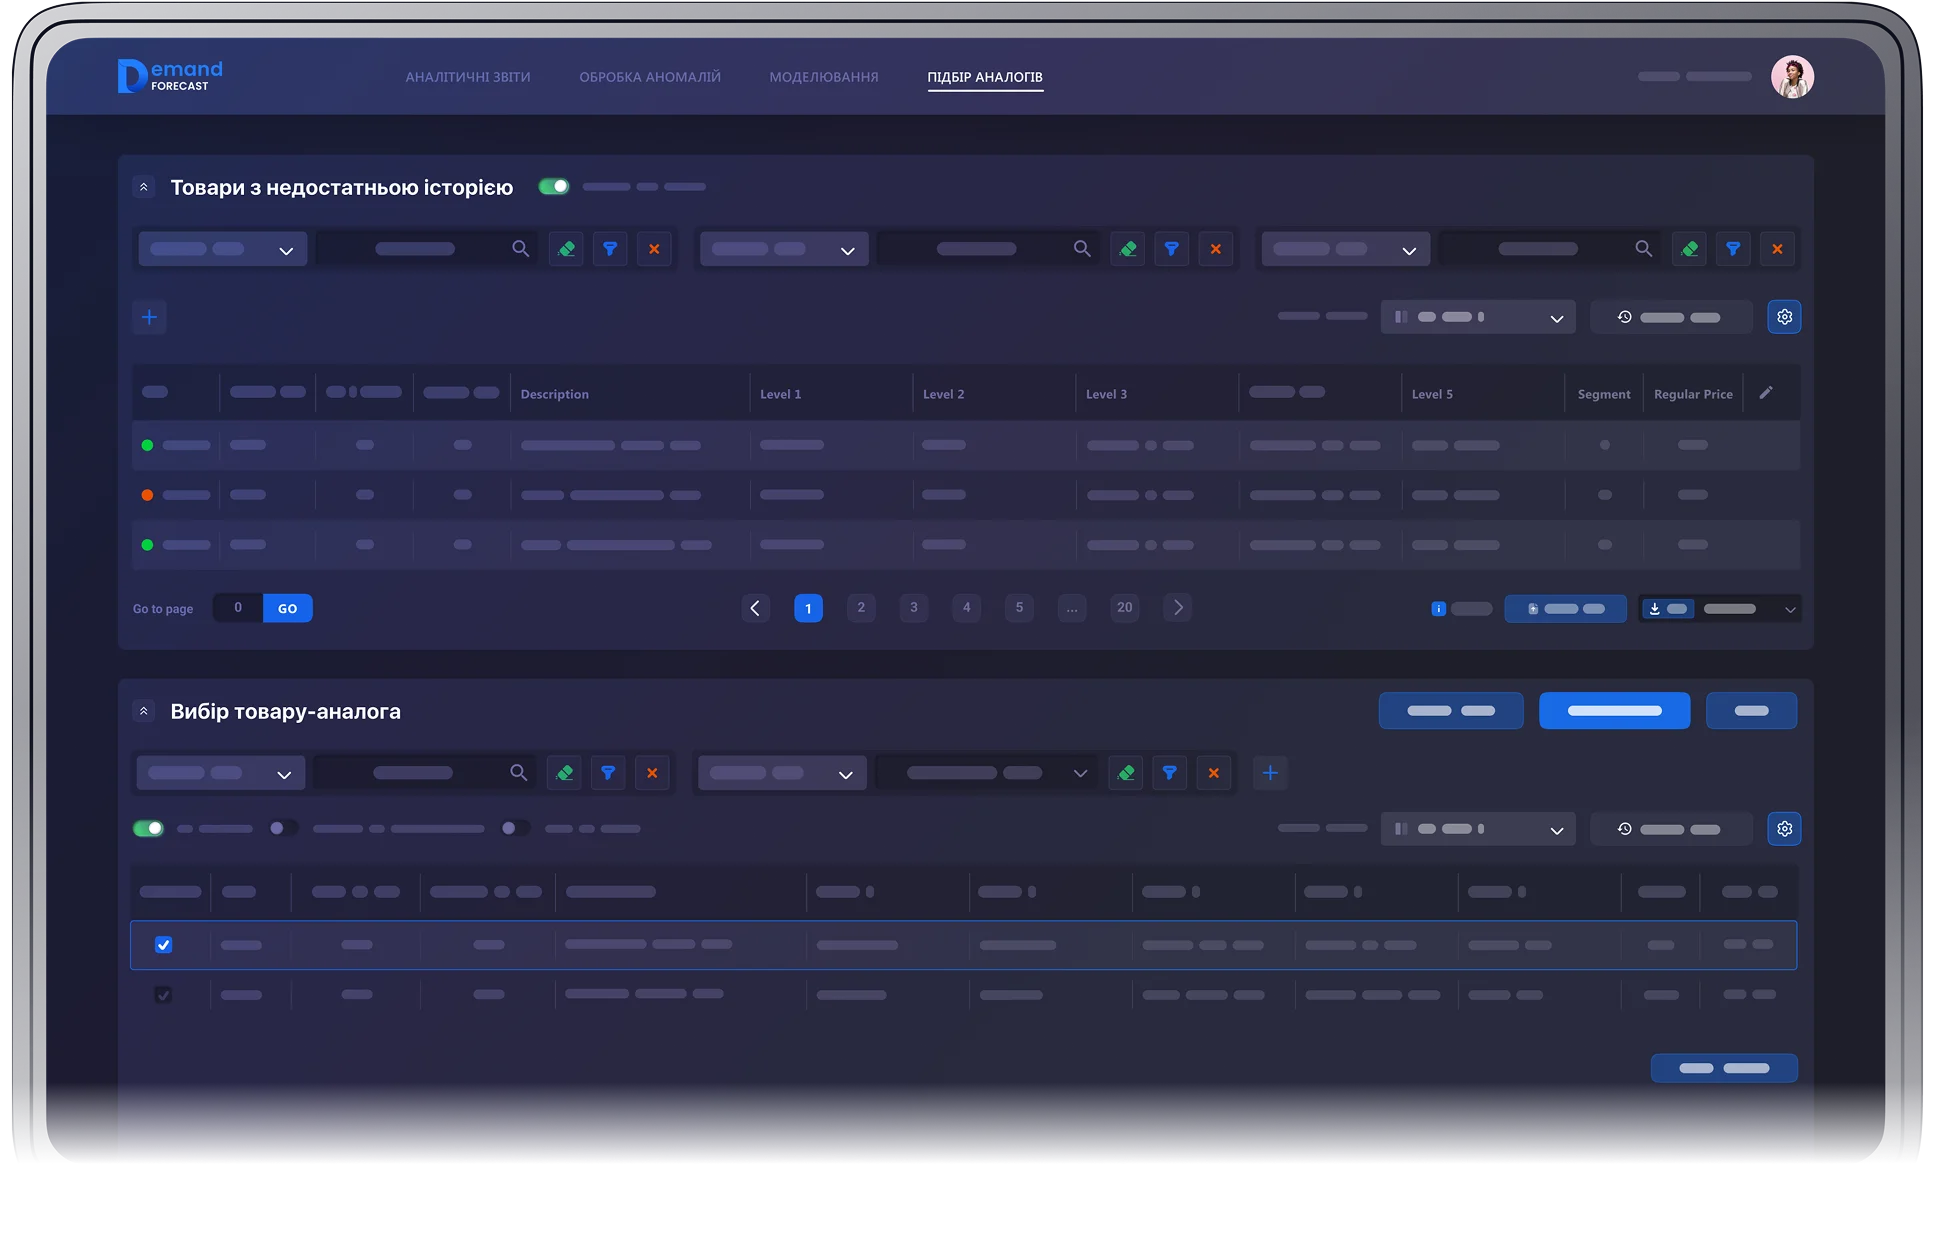Toggle the green switch beside Товари з недостатньою історією

[553, 186]
